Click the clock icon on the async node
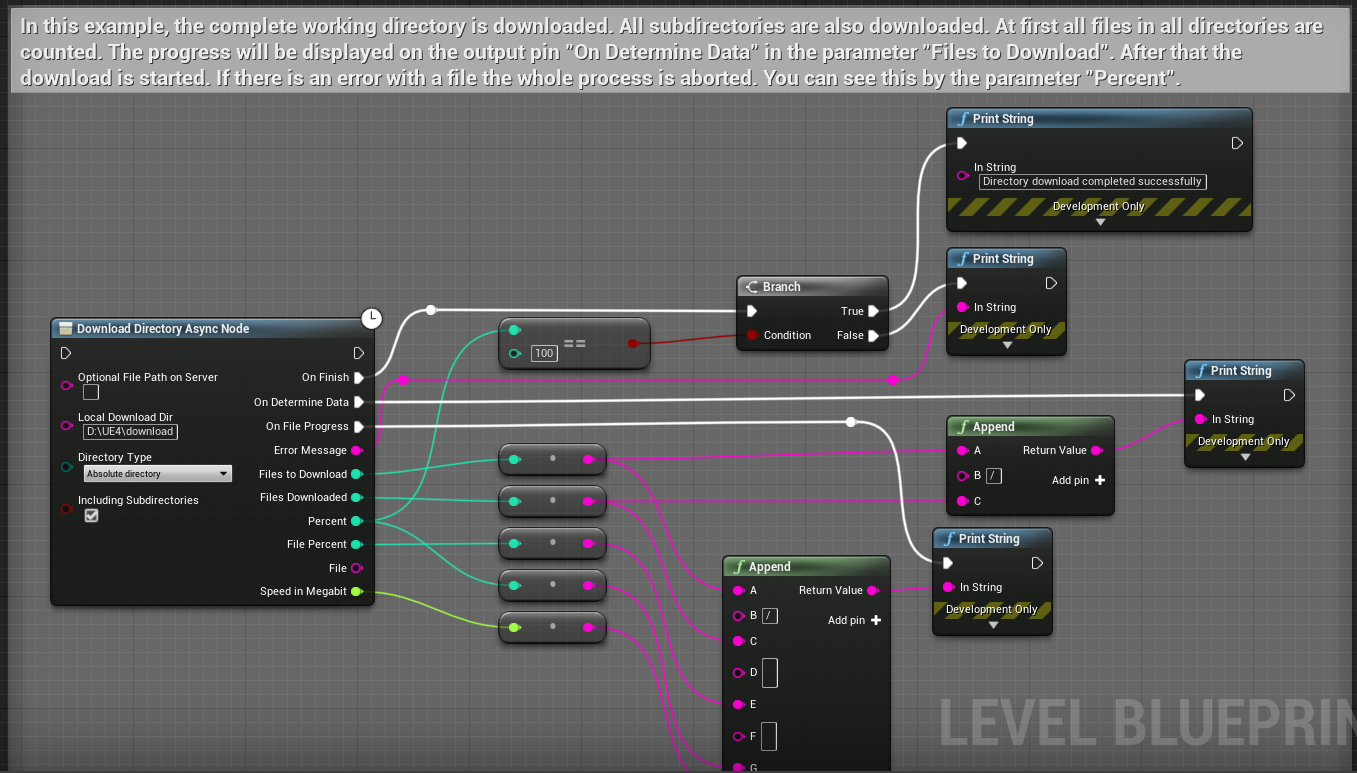Viewport: 1357px width, 773px height. point(371,318)
